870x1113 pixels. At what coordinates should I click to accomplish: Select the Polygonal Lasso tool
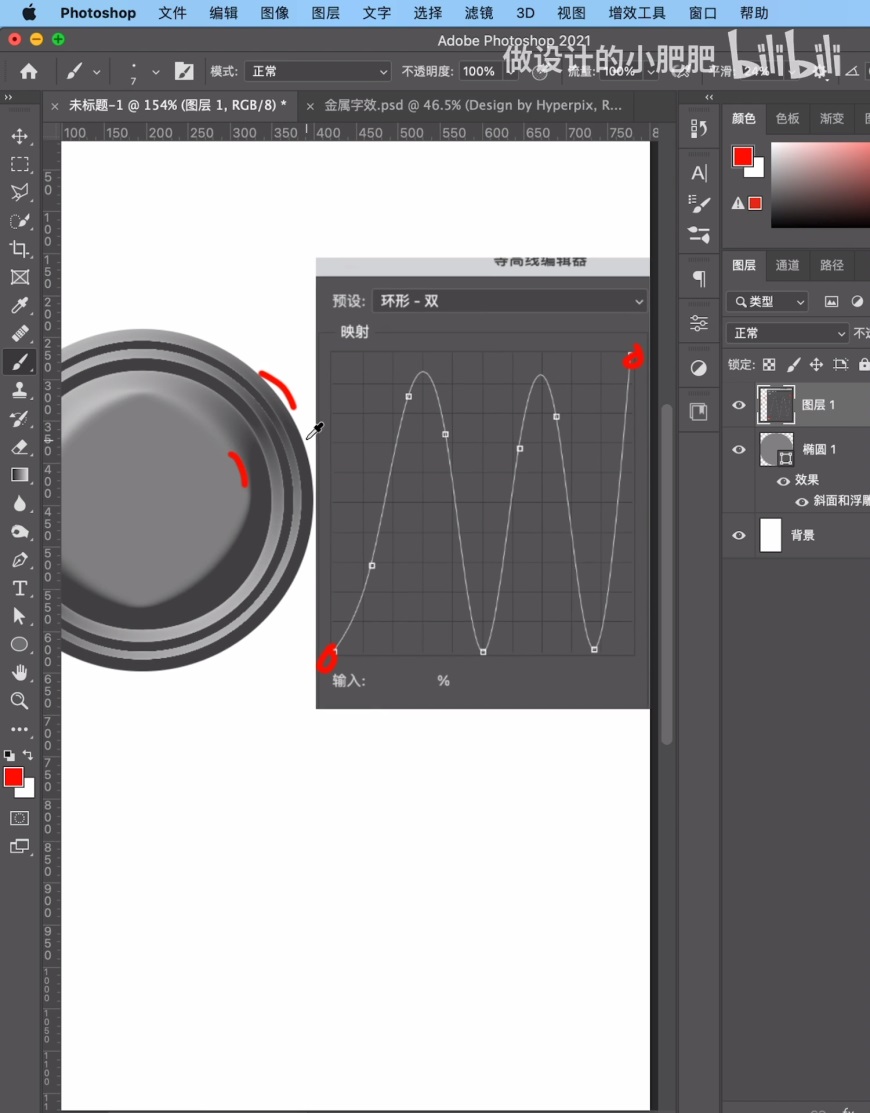19,192
